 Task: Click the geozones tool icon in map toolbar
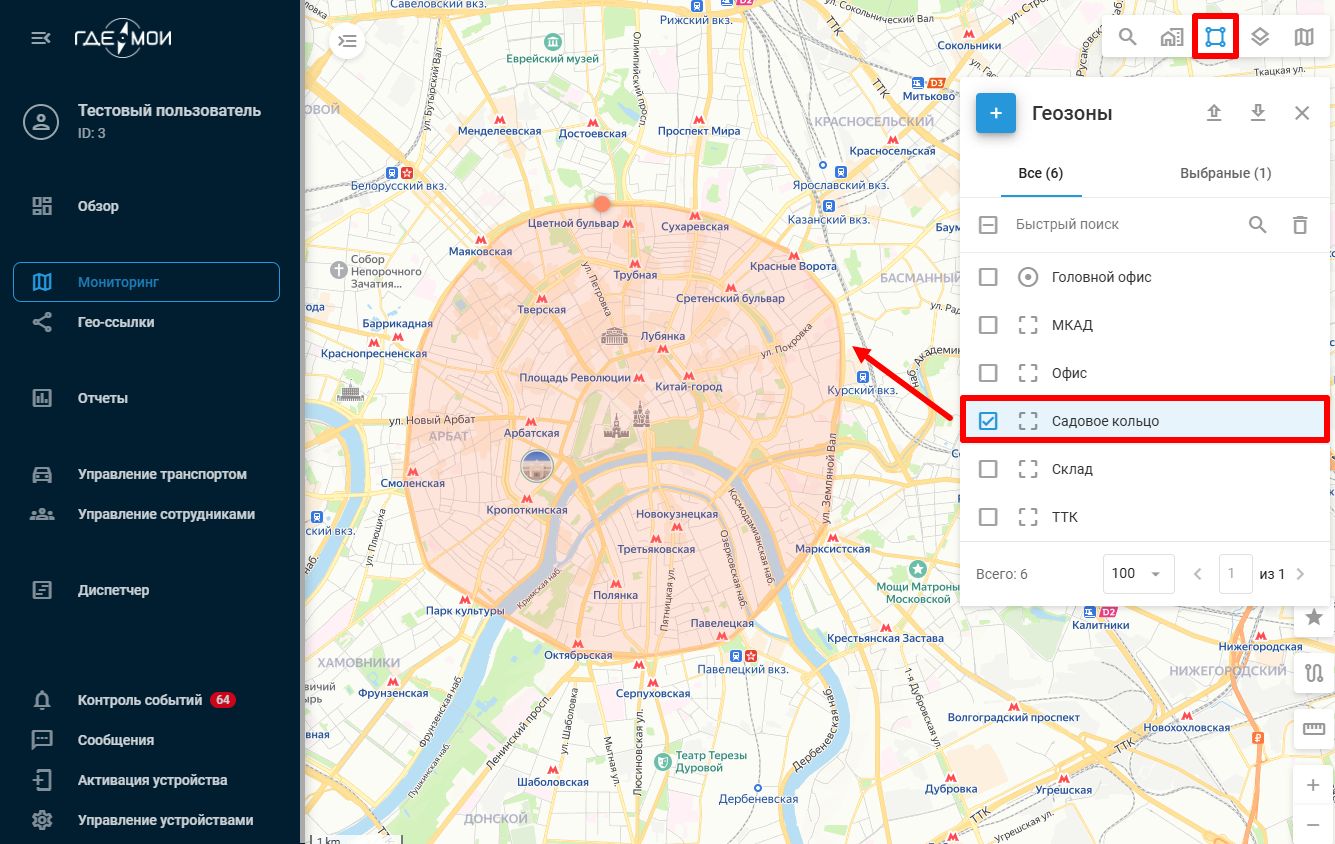[x=1215, y=38]
